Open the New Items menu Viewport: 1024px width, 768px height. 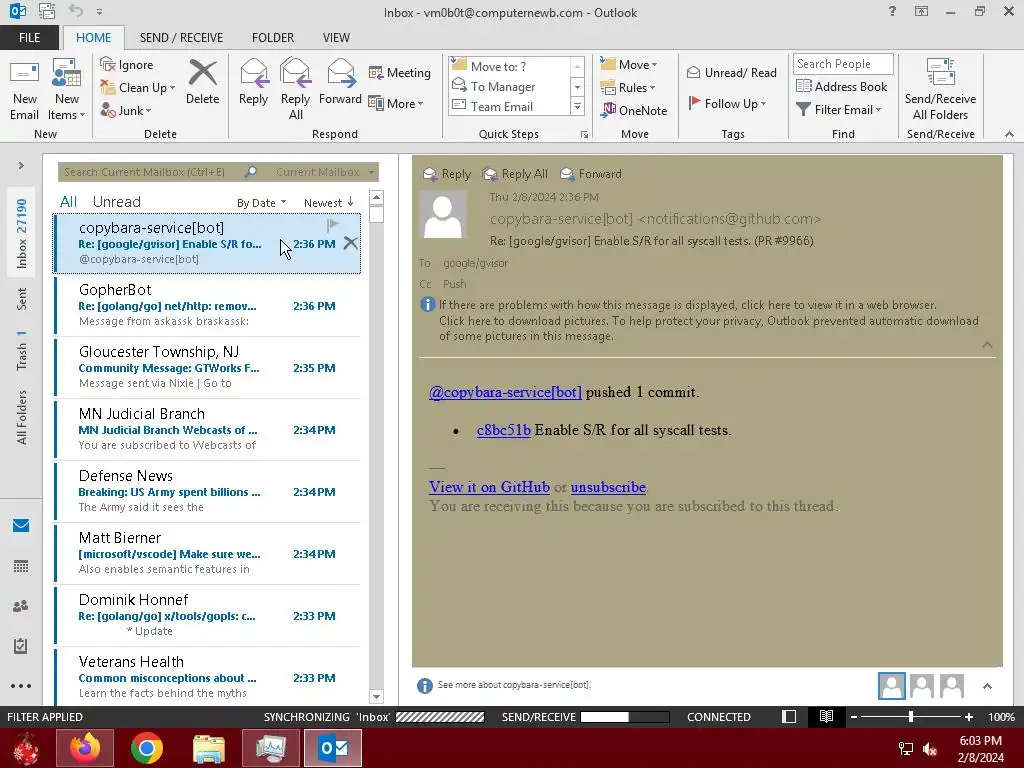tap(67, 91)
